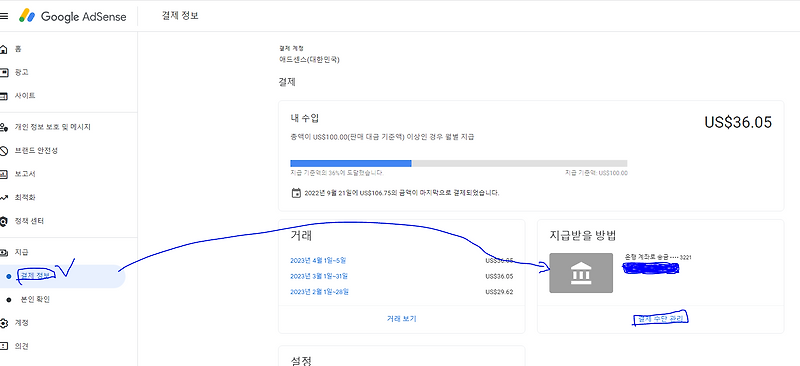Go to 홈 via the house icon
Viewport: 800px width, 366px height.
[x=4, y=49]
